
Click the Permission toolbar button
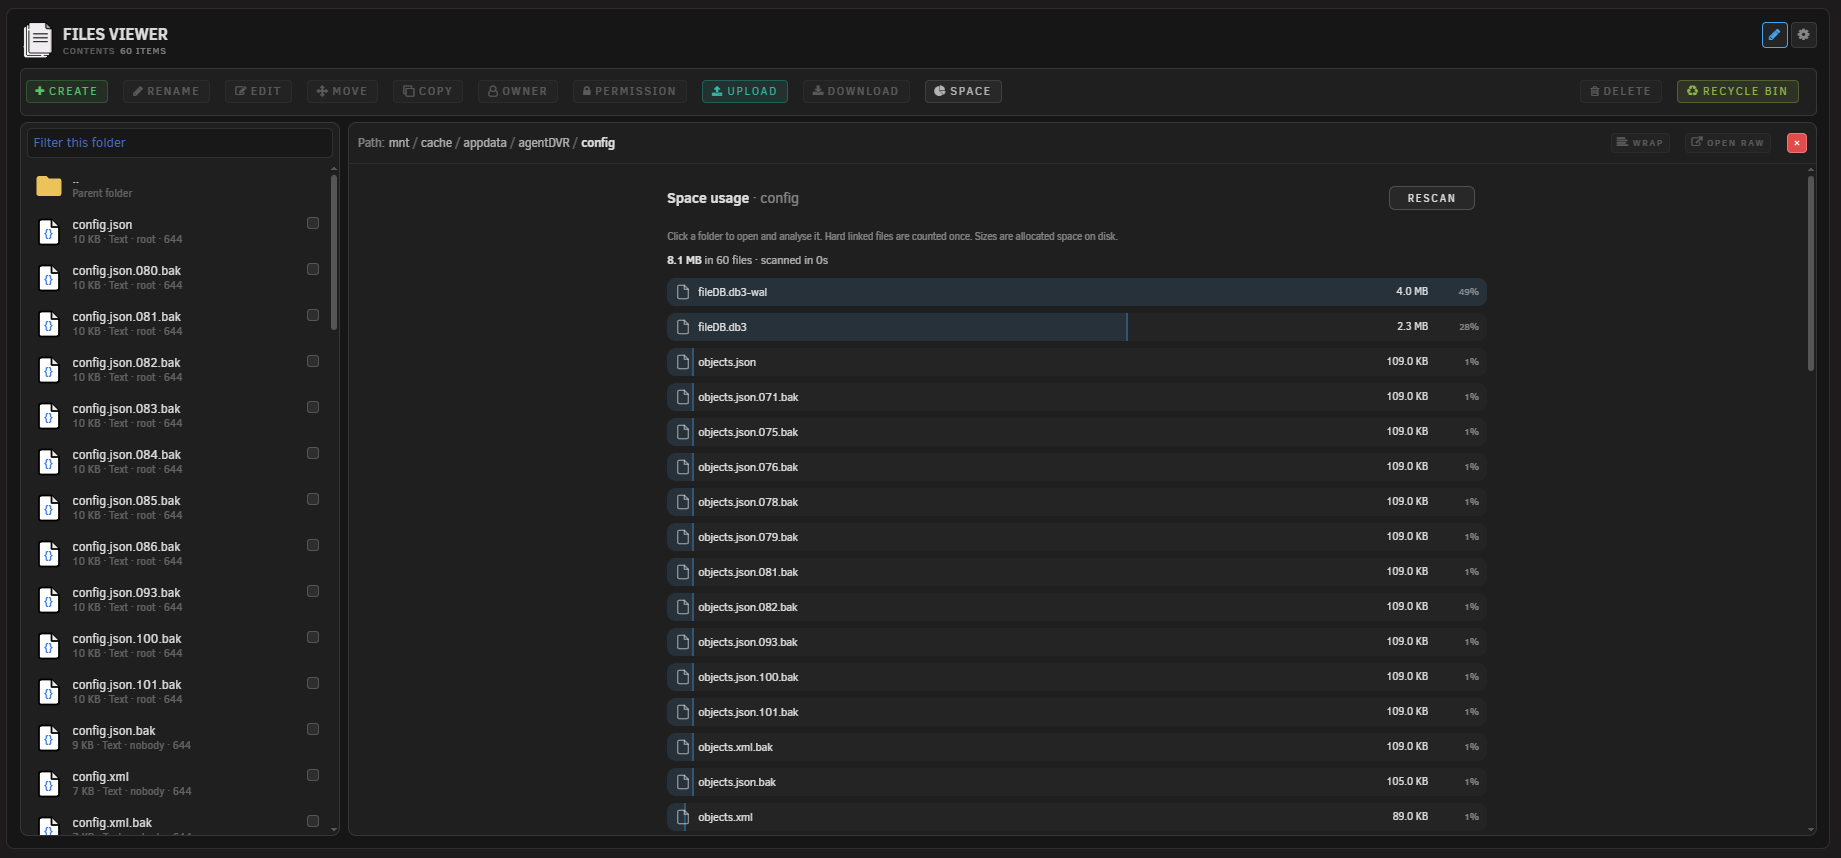point(630,91)
